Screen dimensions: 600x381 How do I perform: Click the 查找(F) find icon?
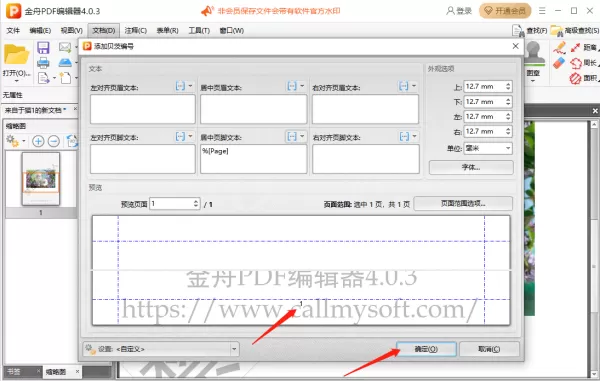tap(518, 31)
